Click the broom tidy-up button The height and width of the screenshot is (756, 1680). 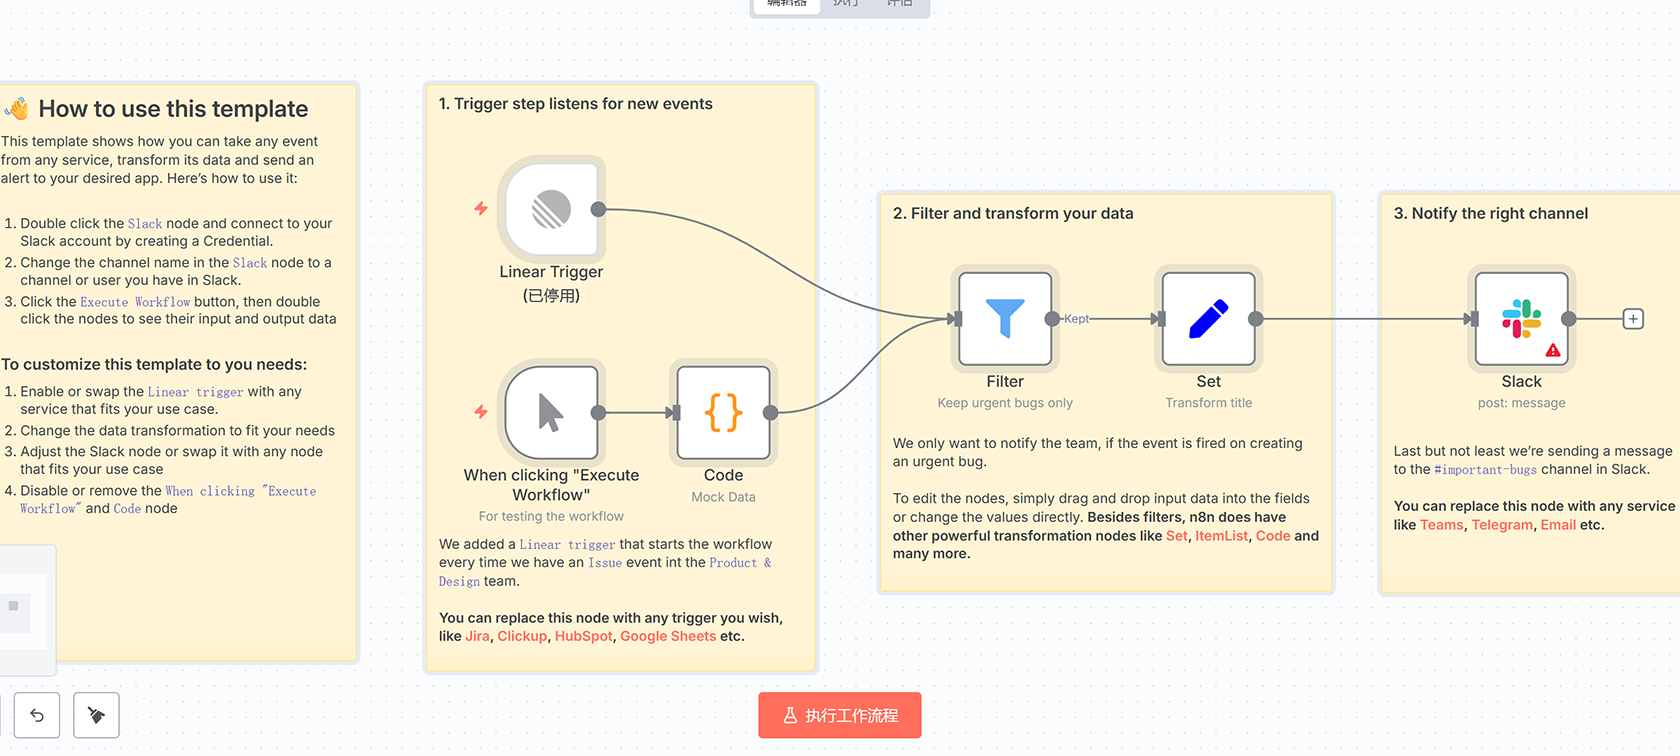(x=96, y=715)
